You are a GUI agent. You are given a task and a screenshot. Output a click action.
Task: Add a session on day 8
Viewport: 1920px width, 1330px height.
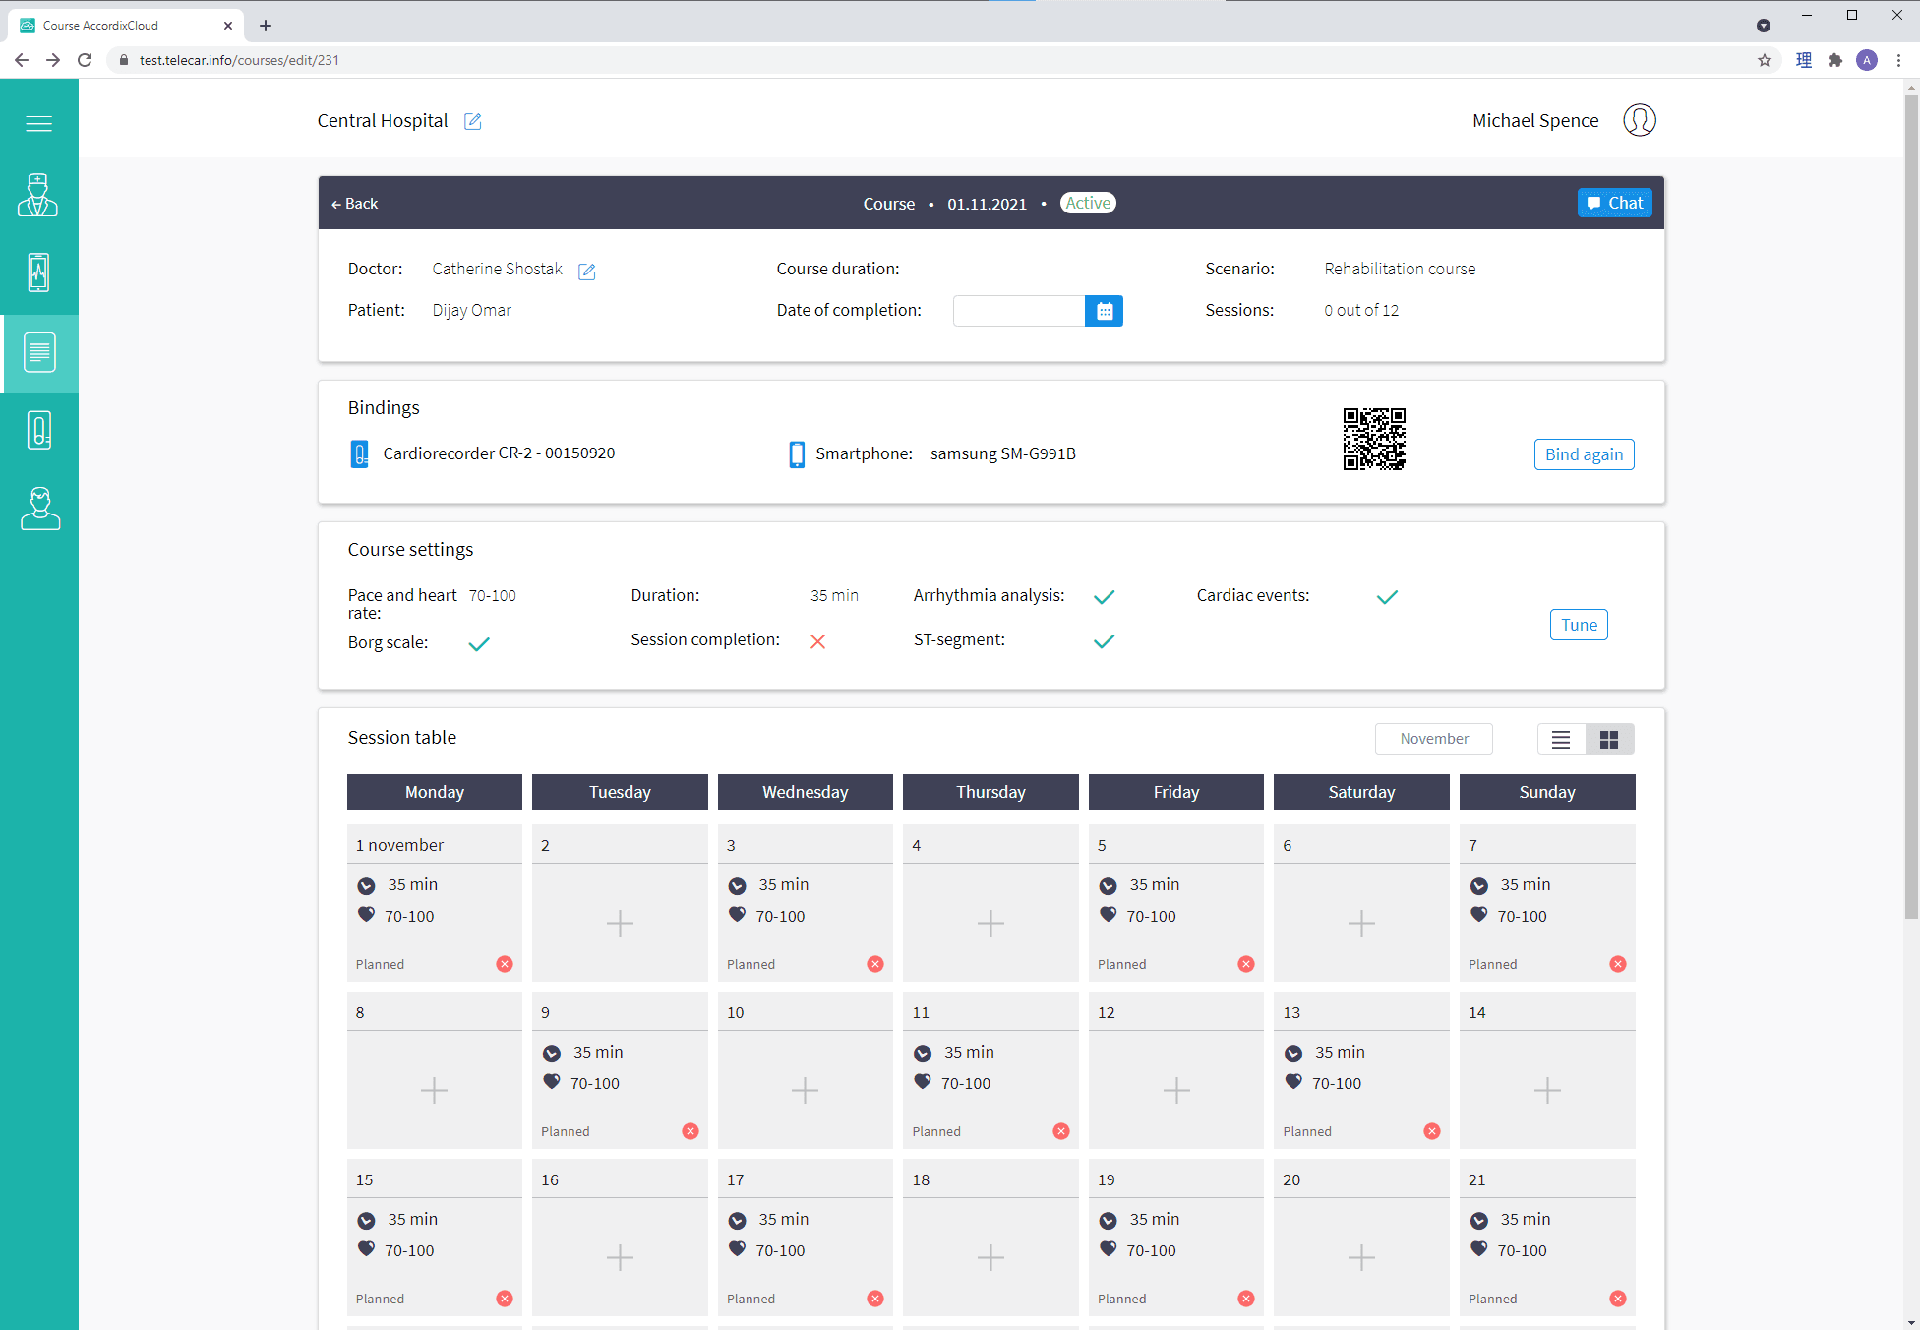tap(434, 1090)
